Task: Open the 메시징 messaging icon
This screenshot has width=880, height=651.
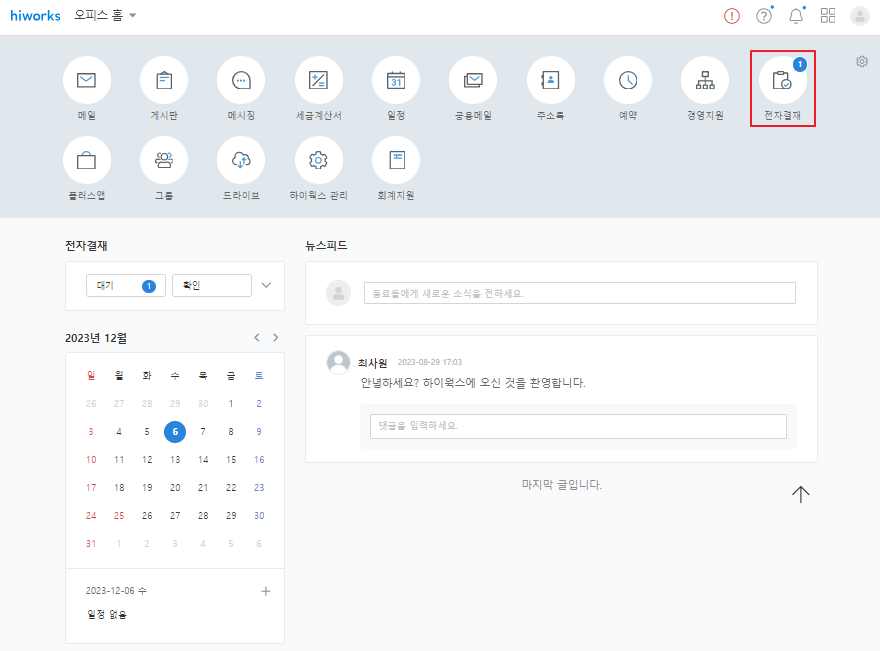Action: coord(241,80)
